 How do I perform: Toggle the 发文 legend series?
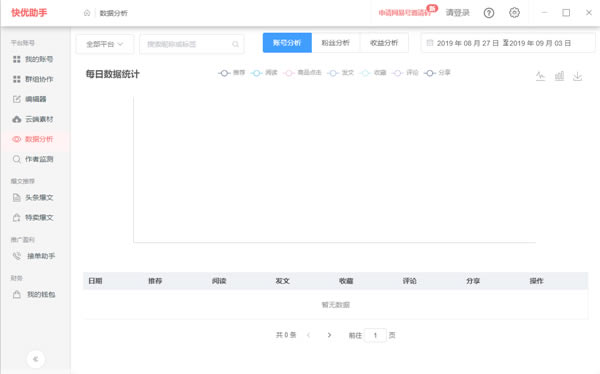pos(341,73)
